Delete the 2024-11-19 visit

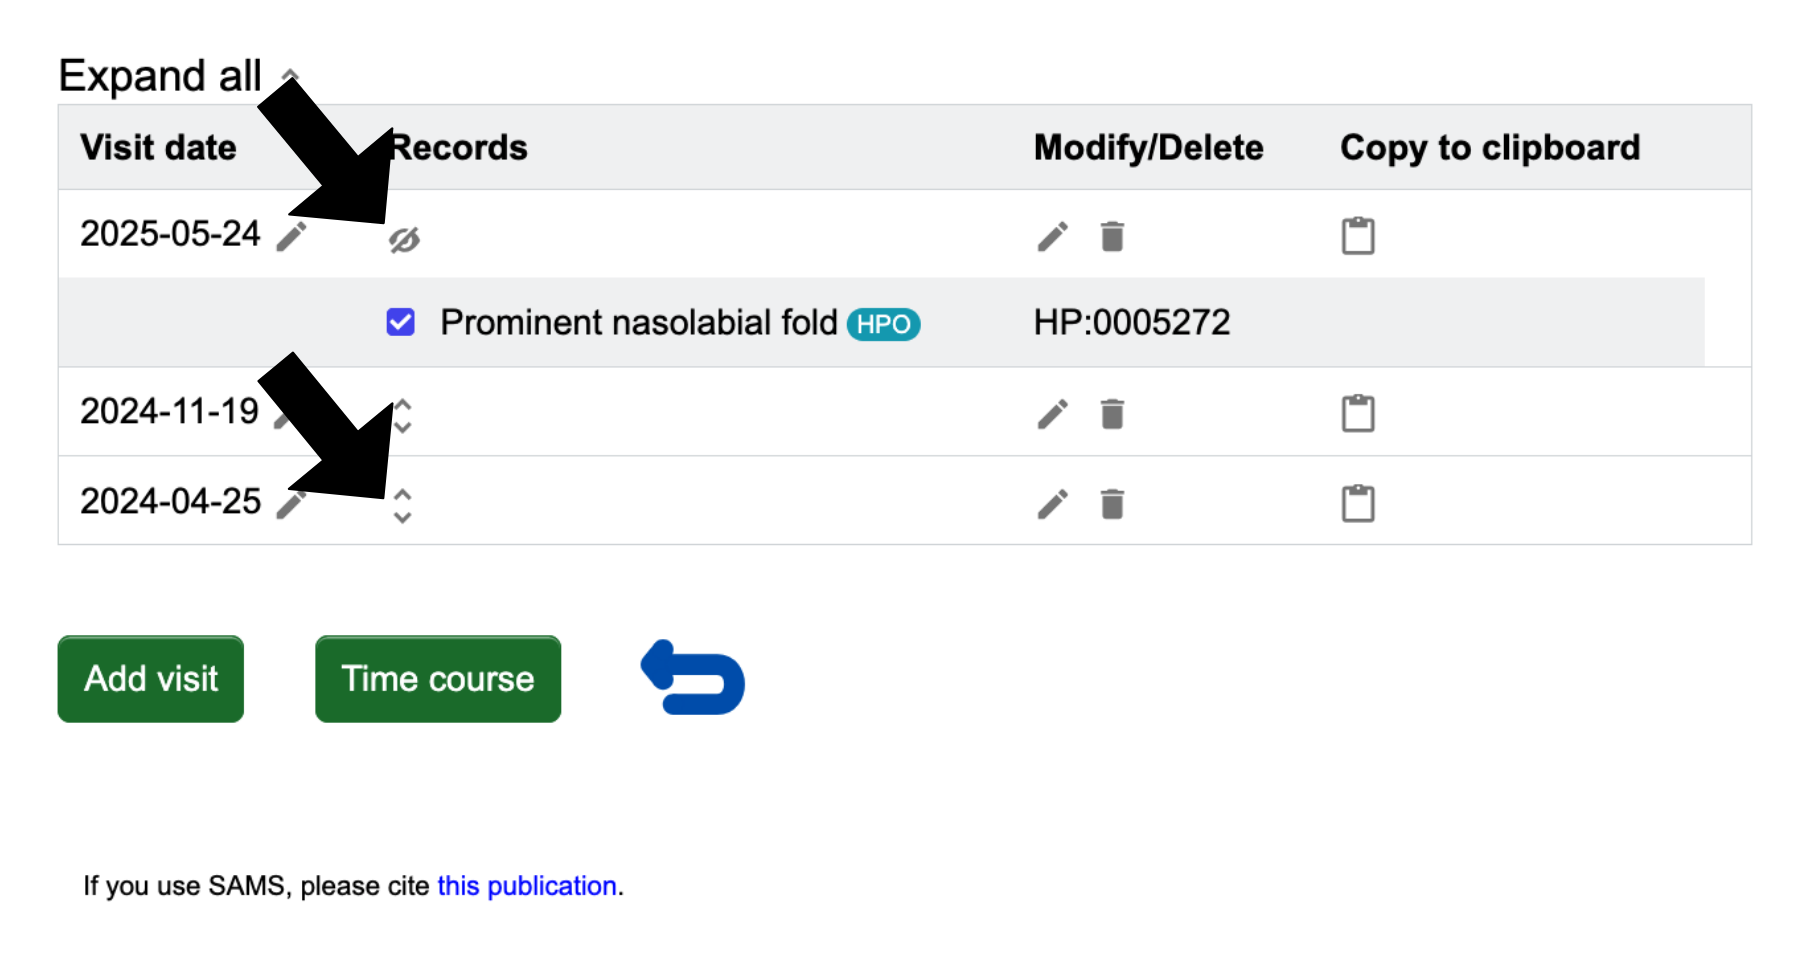point(1112,414)
